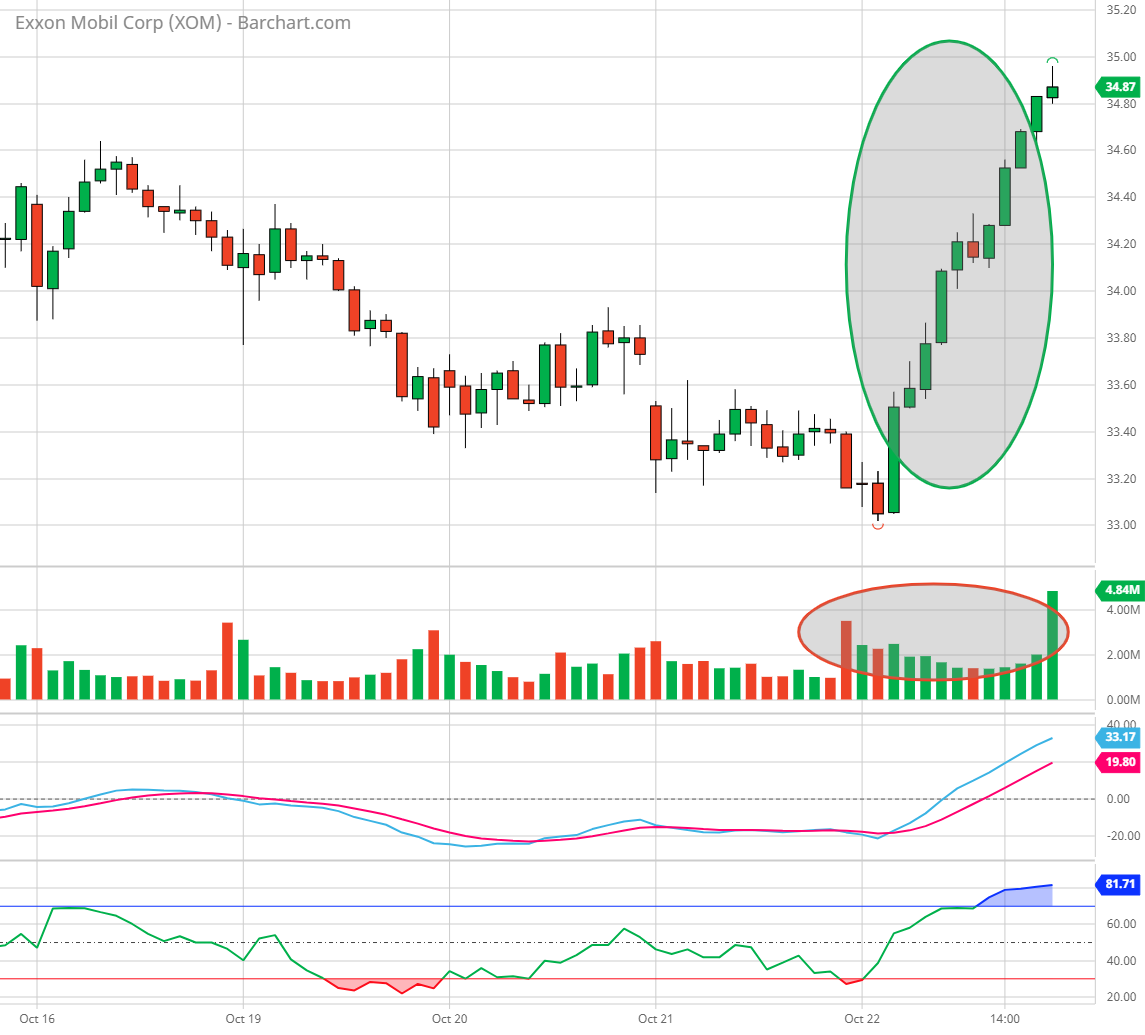Viewport: 1145px width, 1035px height.
Task: Click the 34.00 price axis label
Action: pyautogui.click(x=1121, y=291)
